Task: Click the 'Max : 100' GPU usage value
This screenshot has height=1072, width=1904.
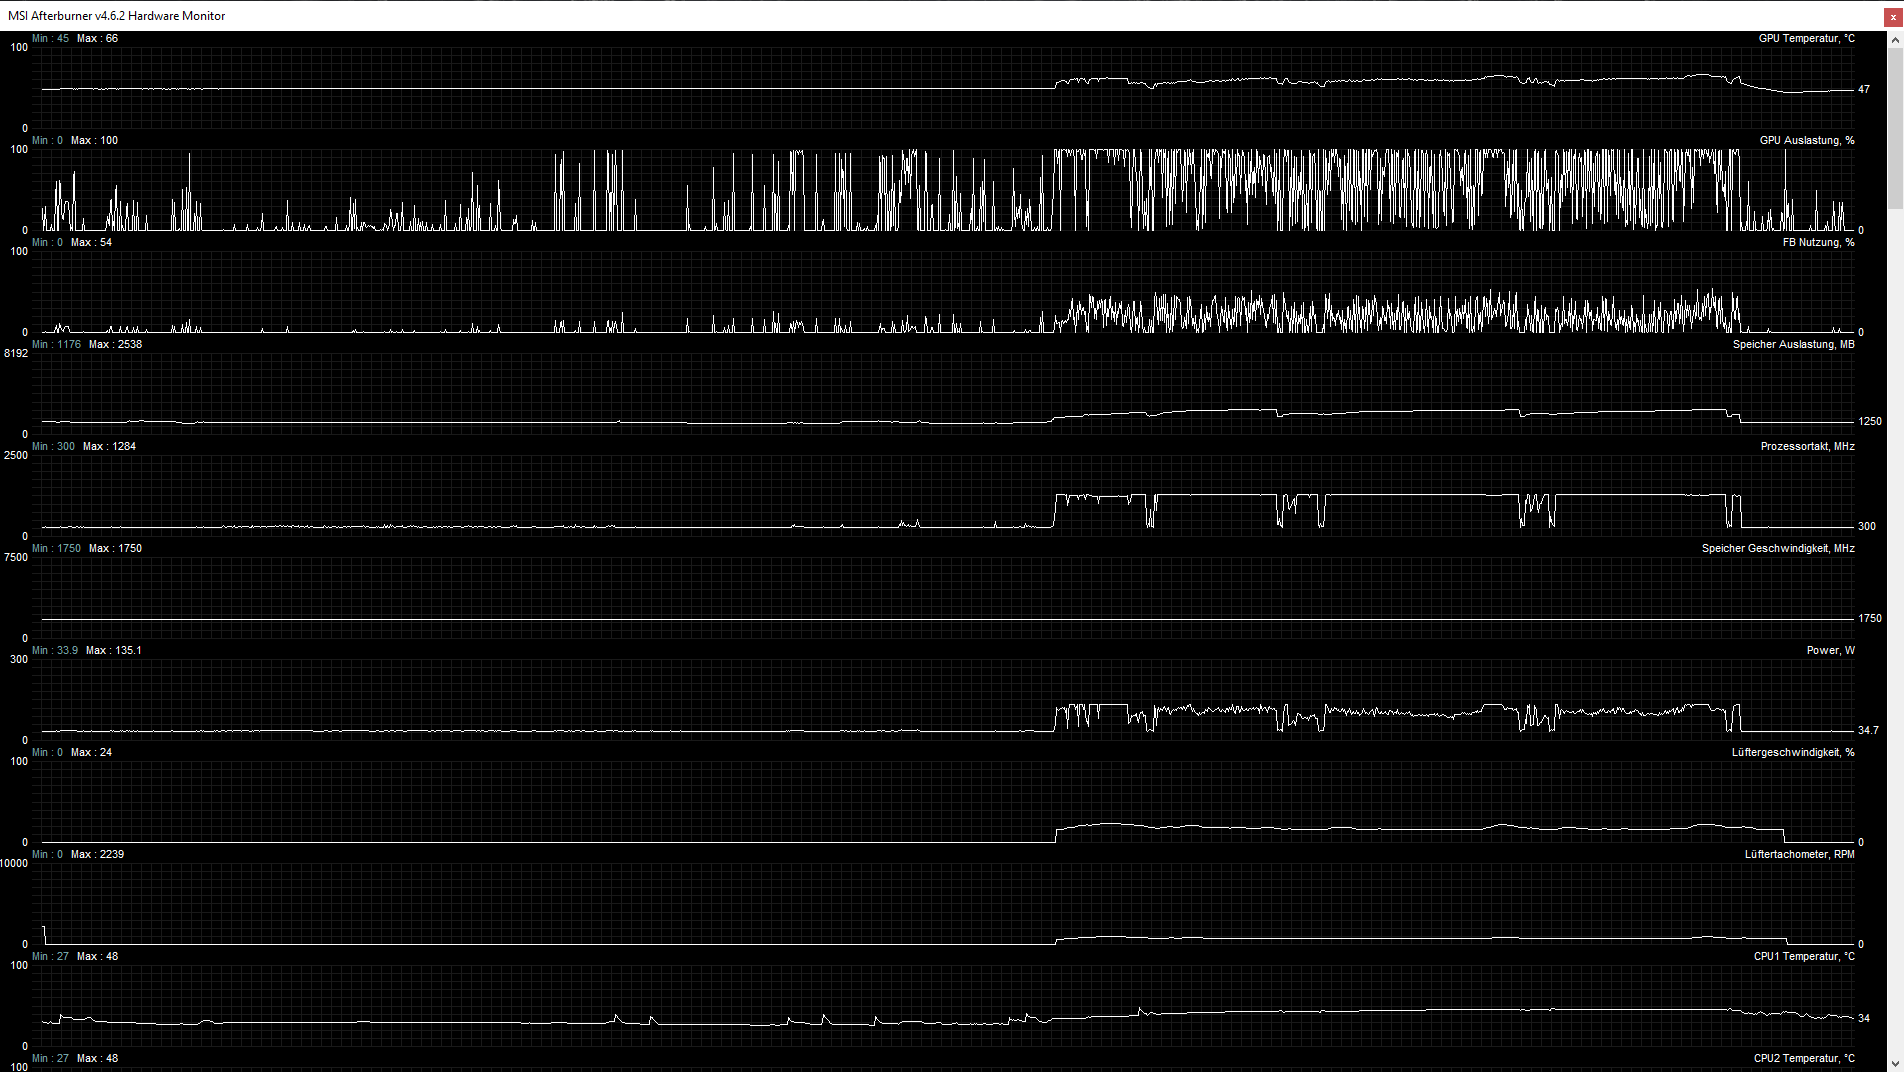Action: (94, 141)
